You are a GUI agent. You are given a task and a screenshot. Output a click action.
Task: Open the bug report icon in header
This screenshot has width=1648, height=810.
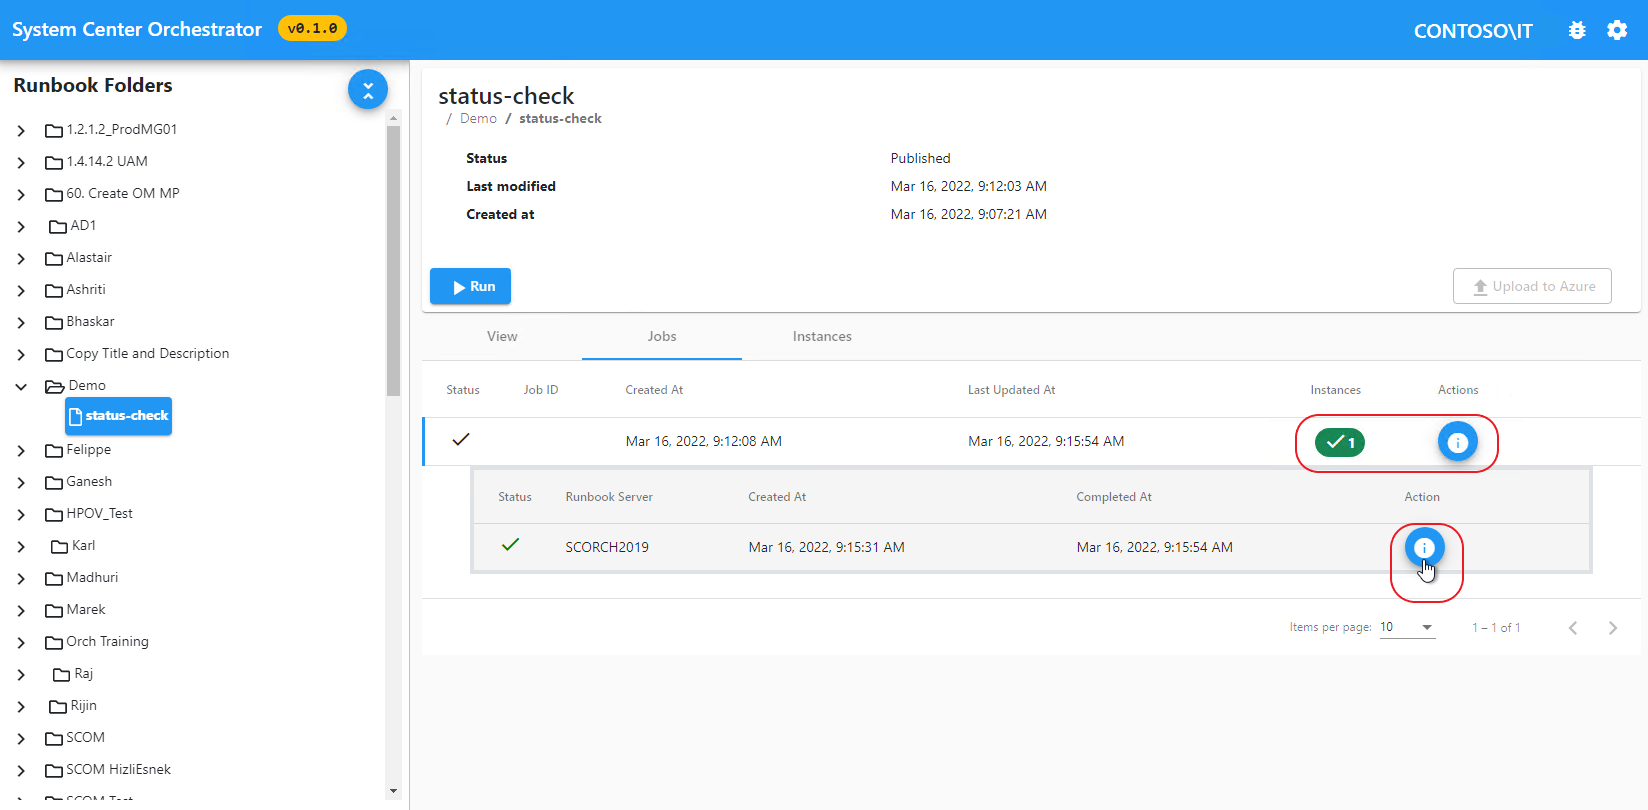pos(1577,30)
